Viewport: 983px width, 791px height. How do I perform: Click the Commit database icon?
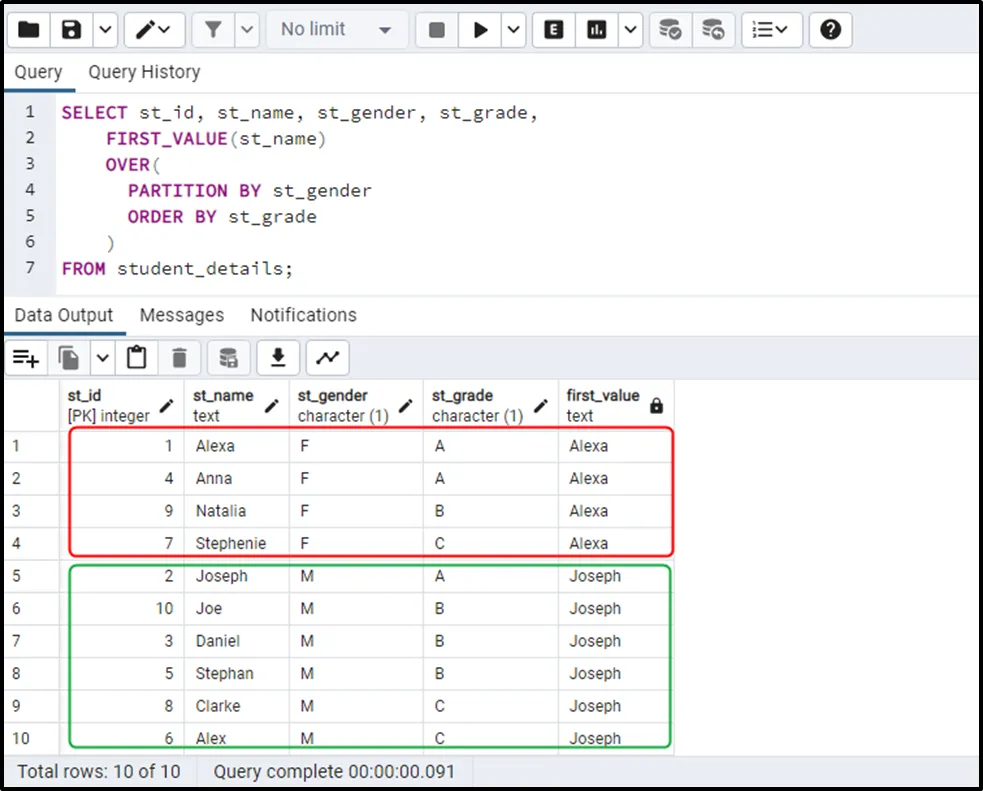pos(670,30)
